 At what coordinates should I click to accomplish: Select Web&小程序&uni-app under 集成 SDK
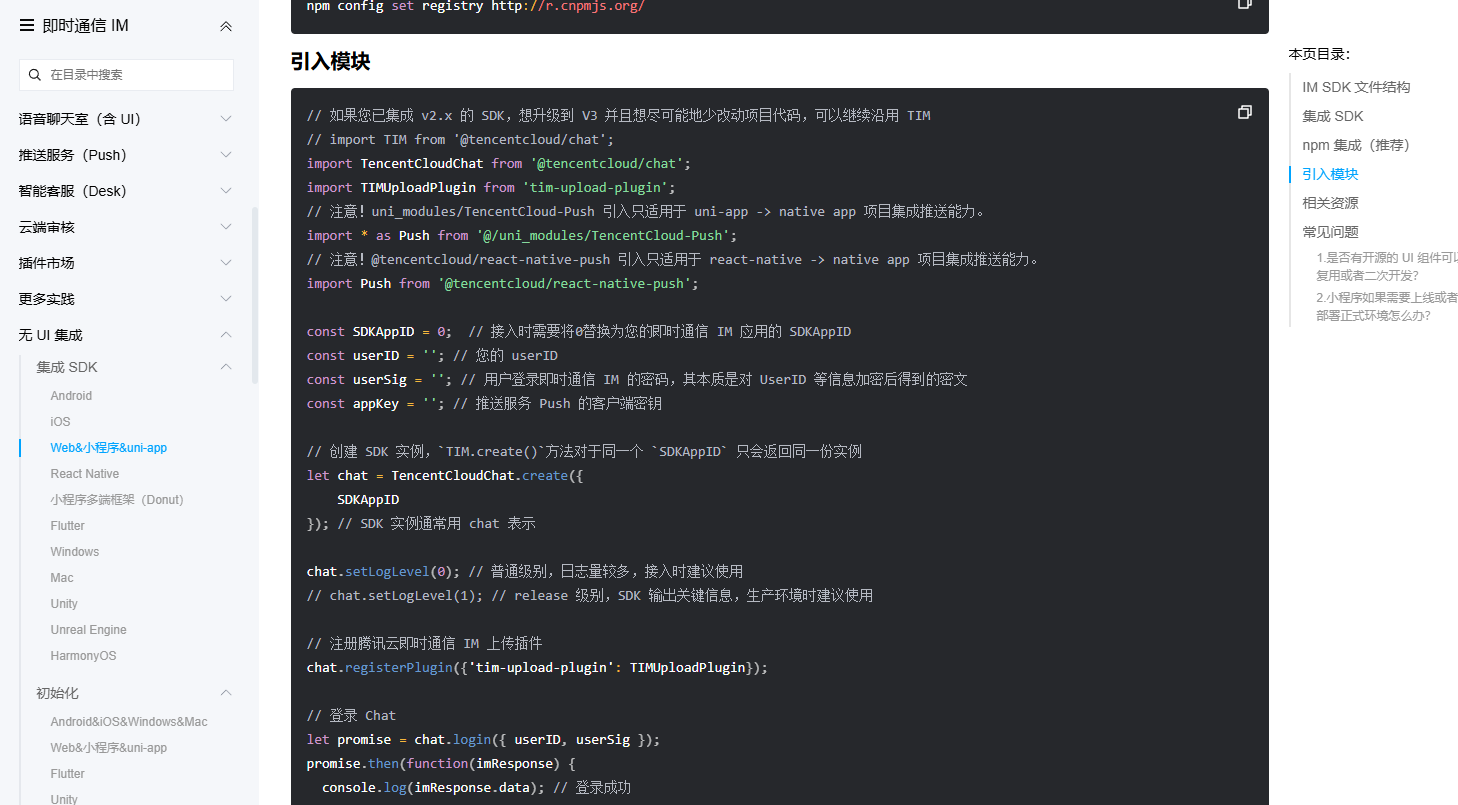109,448
